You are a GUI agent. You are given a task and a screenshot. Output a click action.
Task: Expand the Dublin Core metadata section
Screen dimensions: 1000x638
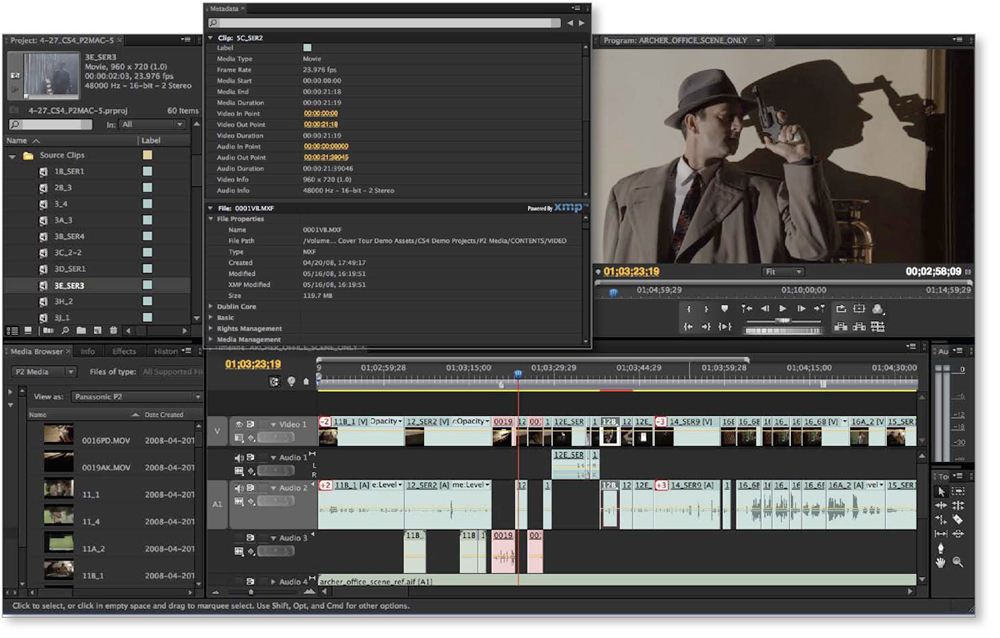coord(211,306)
